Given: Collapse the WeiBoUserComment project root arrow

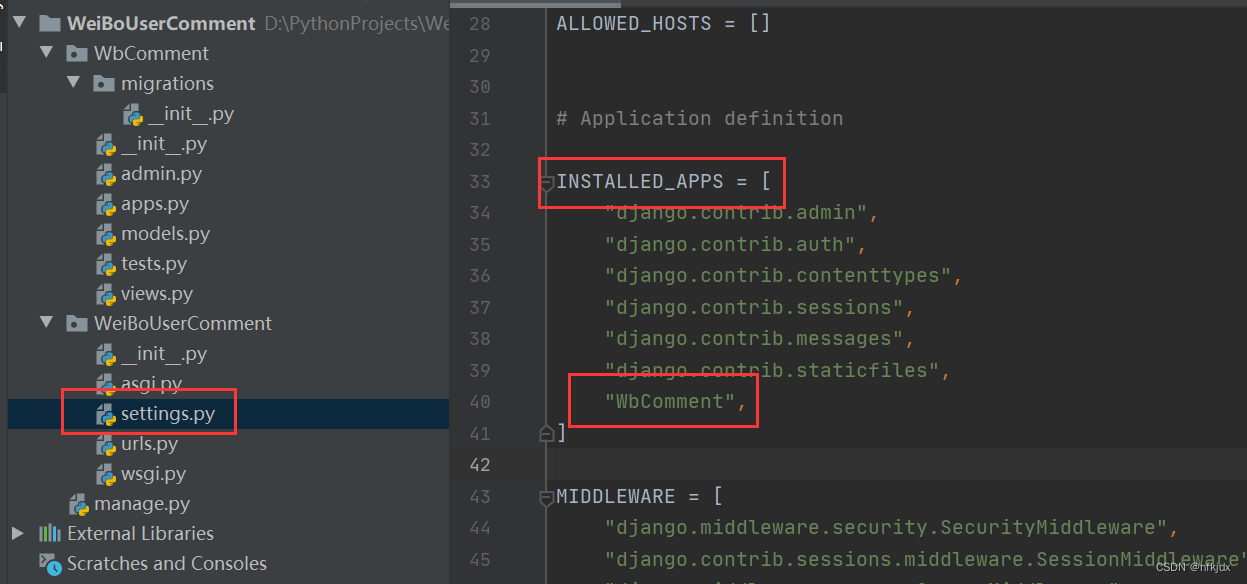Looking at the screenshot, I should coord(19,22).
